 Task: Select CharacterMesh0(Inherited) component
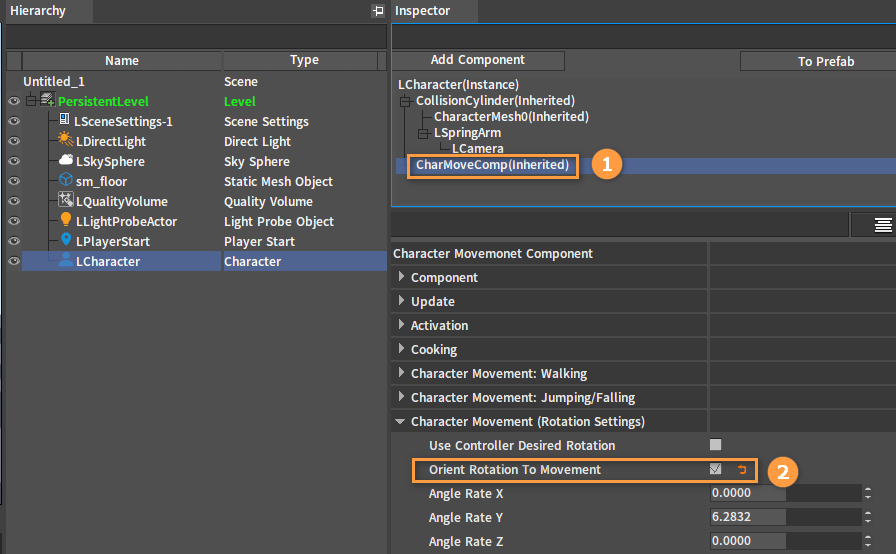511,117
